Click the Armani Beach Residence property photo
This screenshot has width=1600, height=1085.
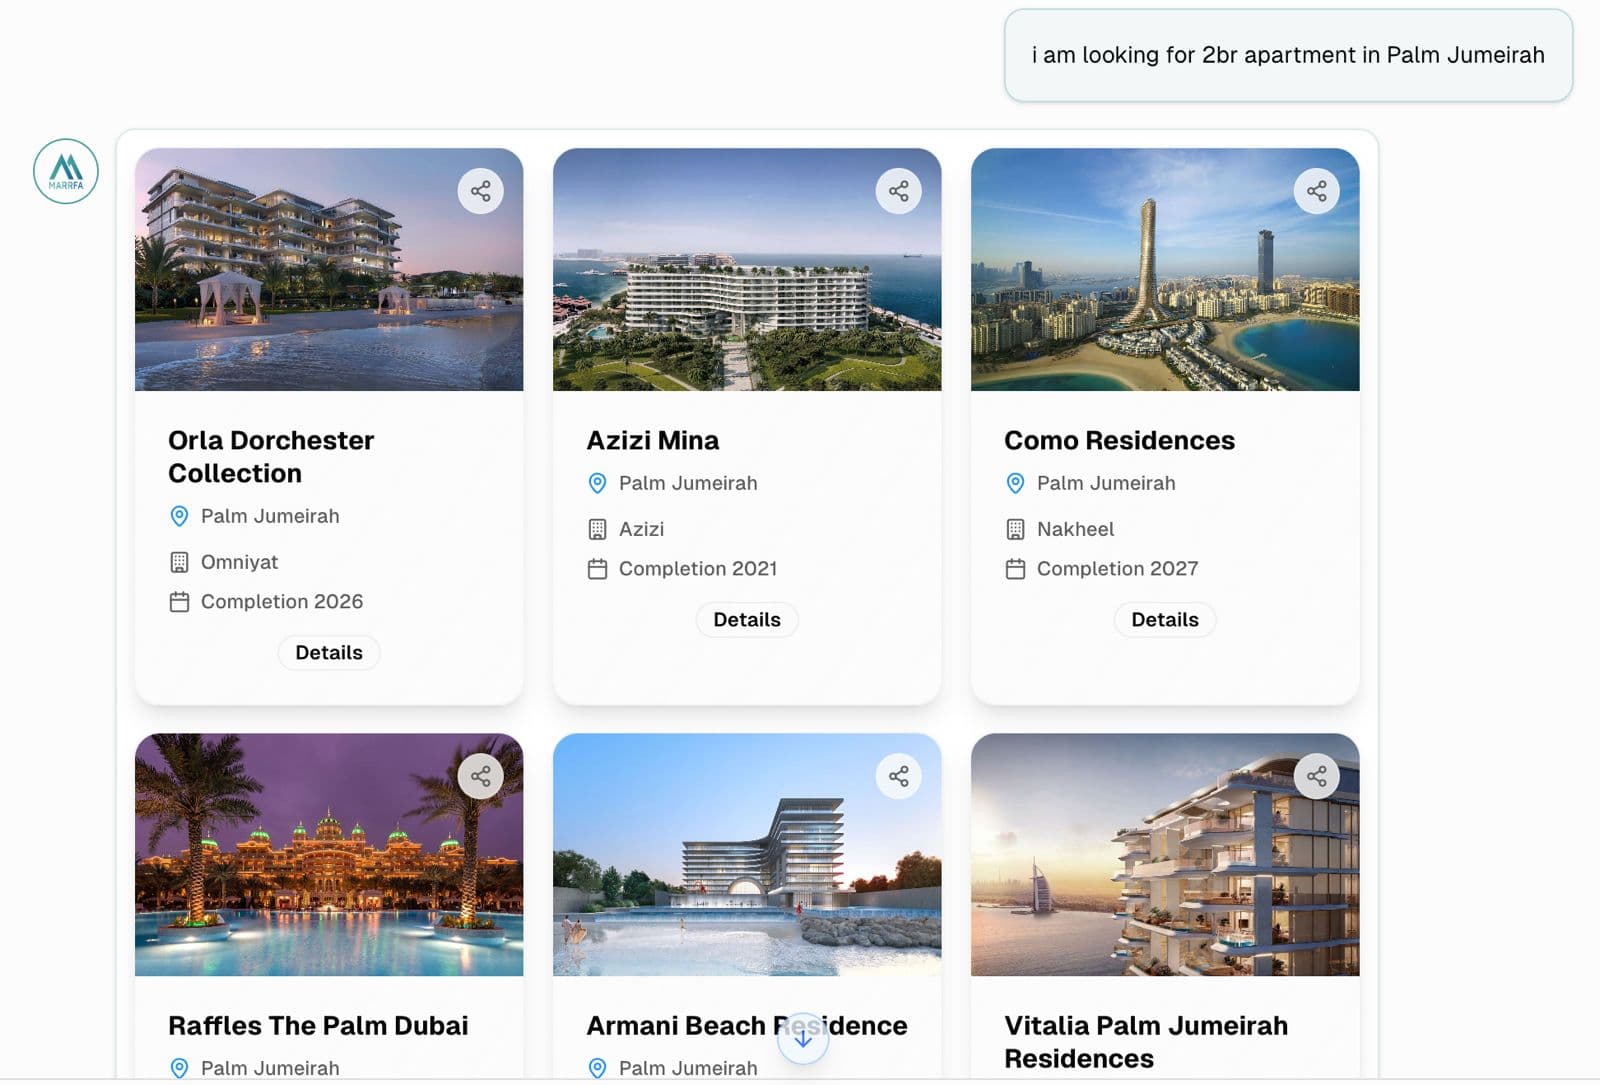tap(746, 856)
